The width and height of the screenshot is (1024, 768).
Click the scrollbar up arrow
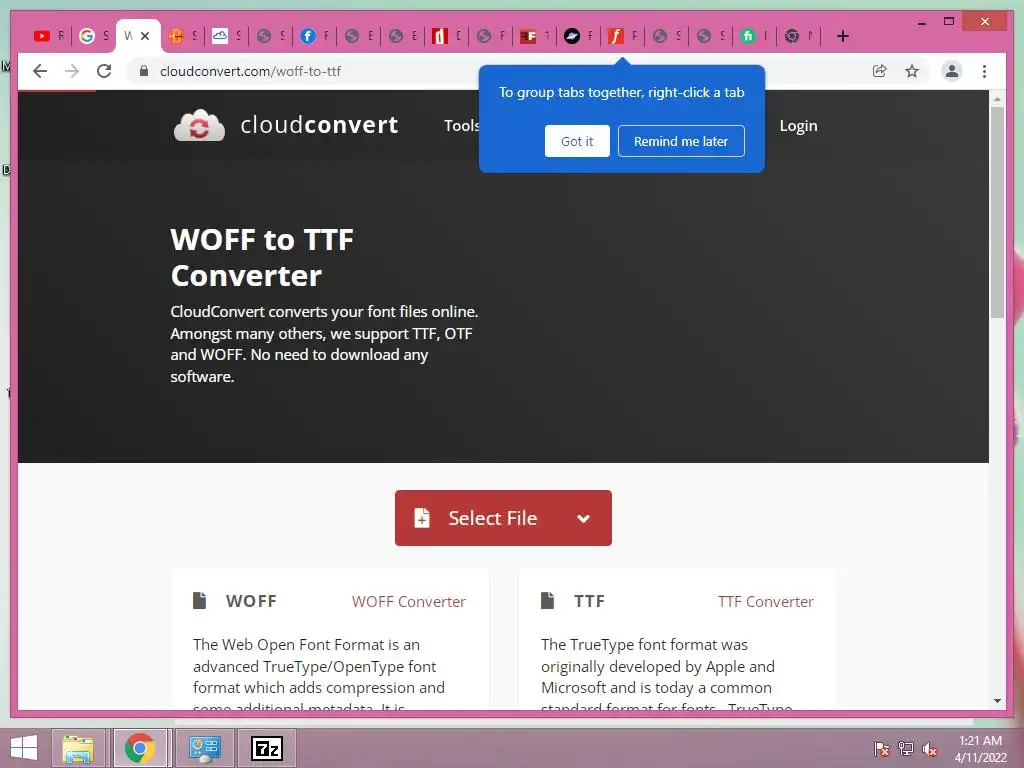[997, 99]
